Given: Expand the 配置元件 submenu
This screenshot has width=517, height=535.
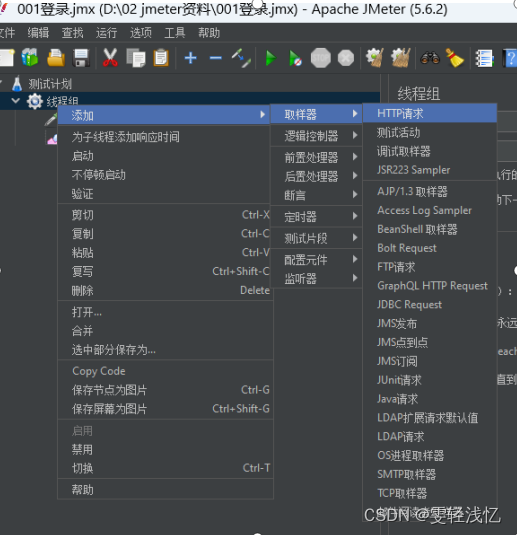Looking at the screenshot, I should pyautogui.click(x=316, y=260).
